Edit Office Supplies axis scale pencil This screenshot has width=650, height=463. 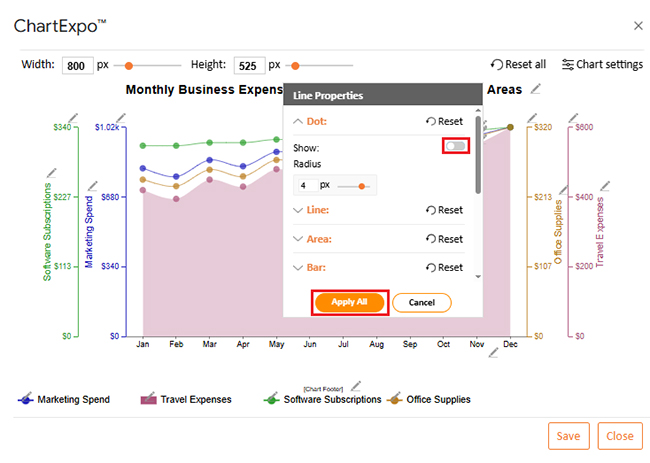tap(532, 118)
